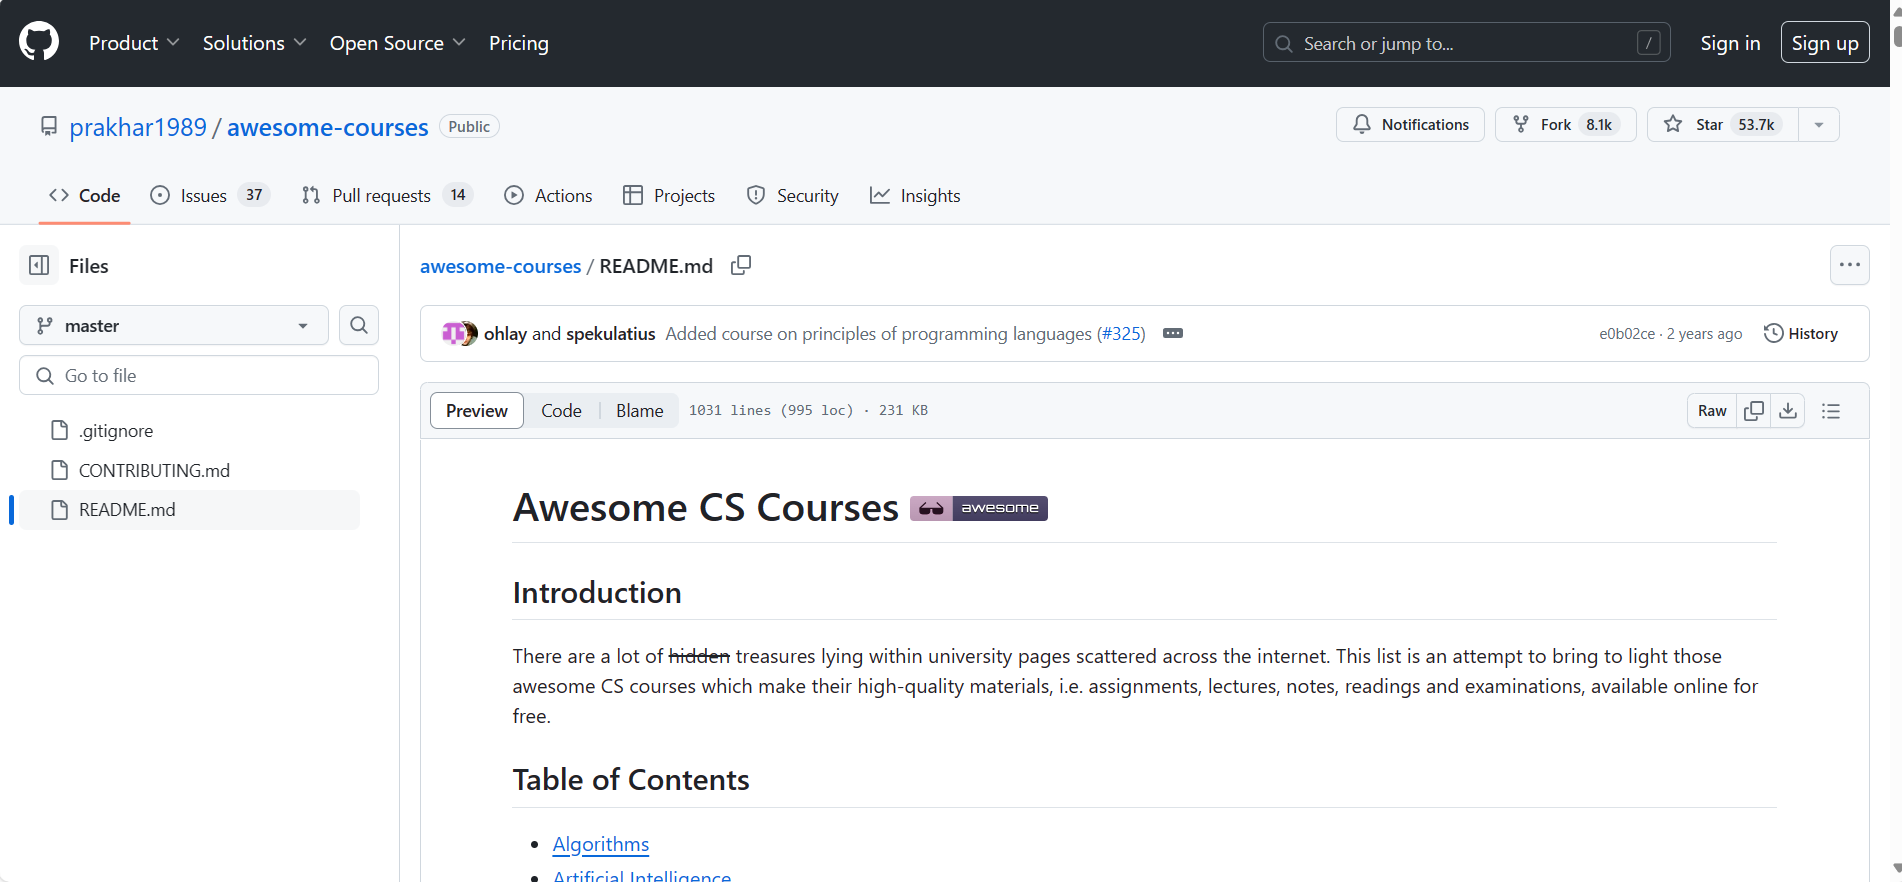Click the commit message about programming languages
Image resolution: width=1902 pixels, height=882 pixels.
[879, 334]
